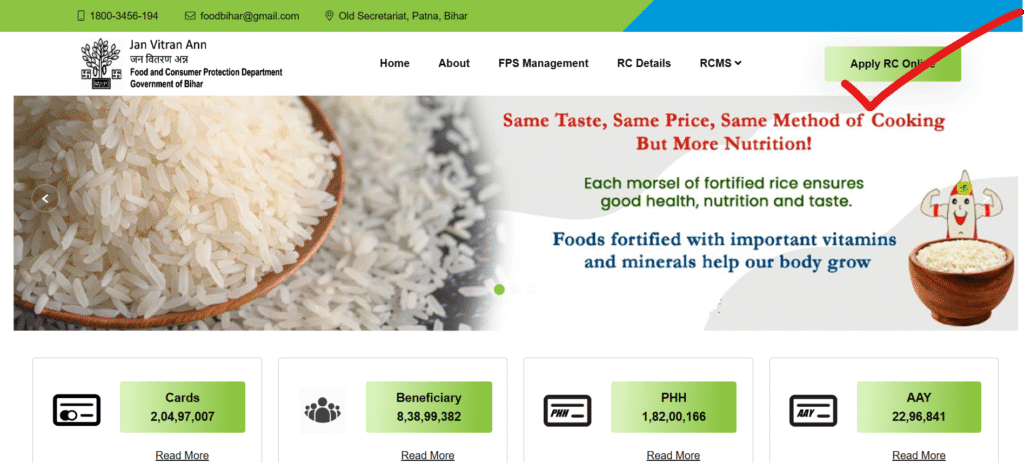This screenshot has height=463, width=1024.
Task: Go to previous slide with left arrow
Action: (45, 199)
